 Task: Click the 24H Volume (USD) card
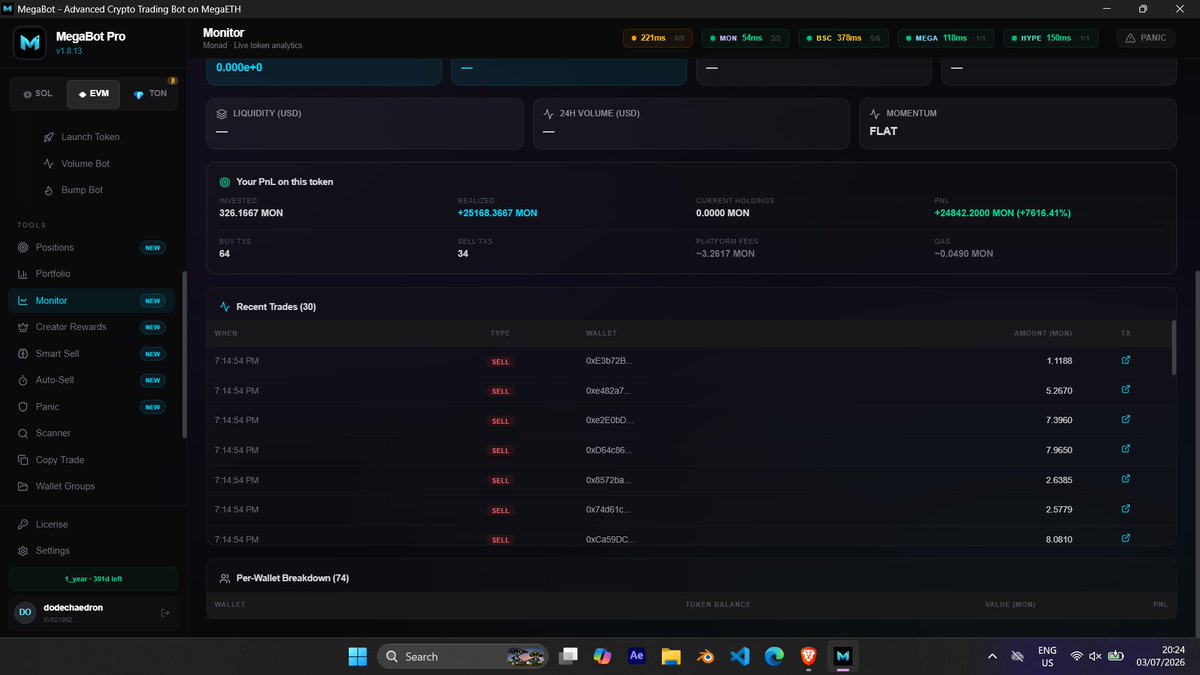click(x=691, y=123)
